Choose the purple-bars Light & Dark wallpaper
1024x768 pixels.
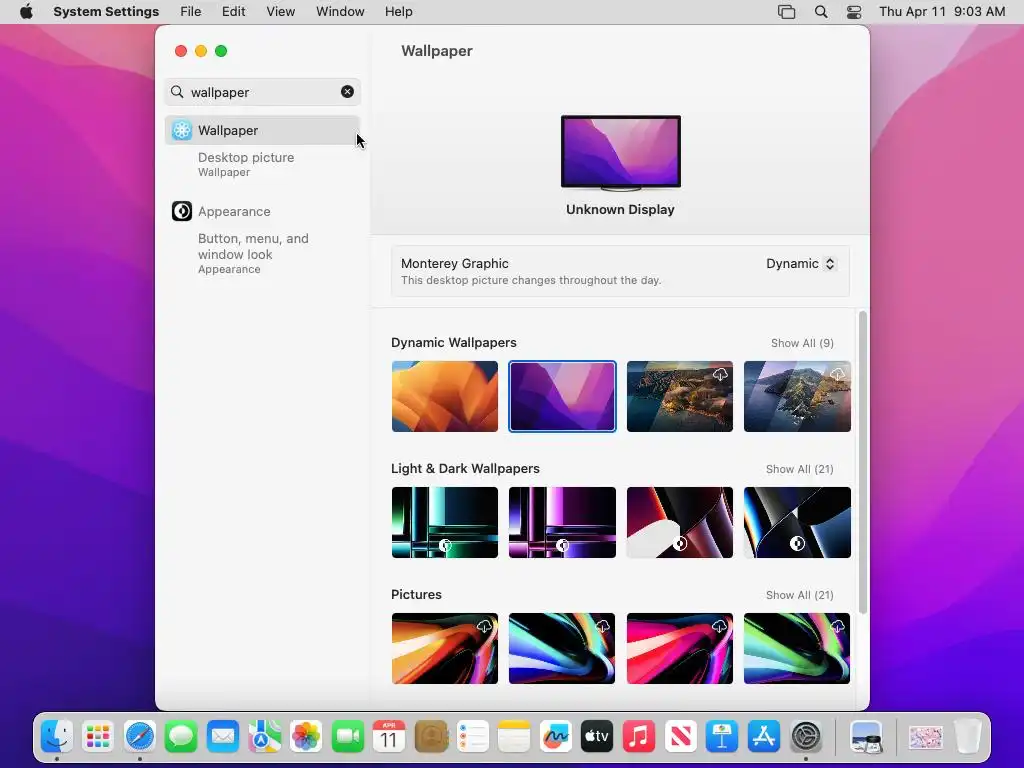562,522
